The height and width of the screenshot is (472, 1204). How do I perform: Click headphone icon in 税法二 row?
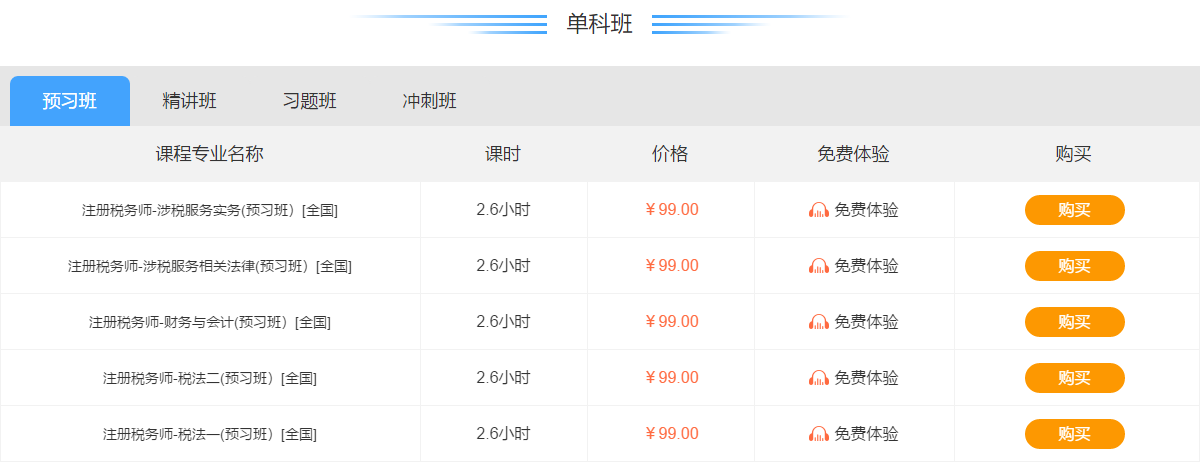click(819, 378)
